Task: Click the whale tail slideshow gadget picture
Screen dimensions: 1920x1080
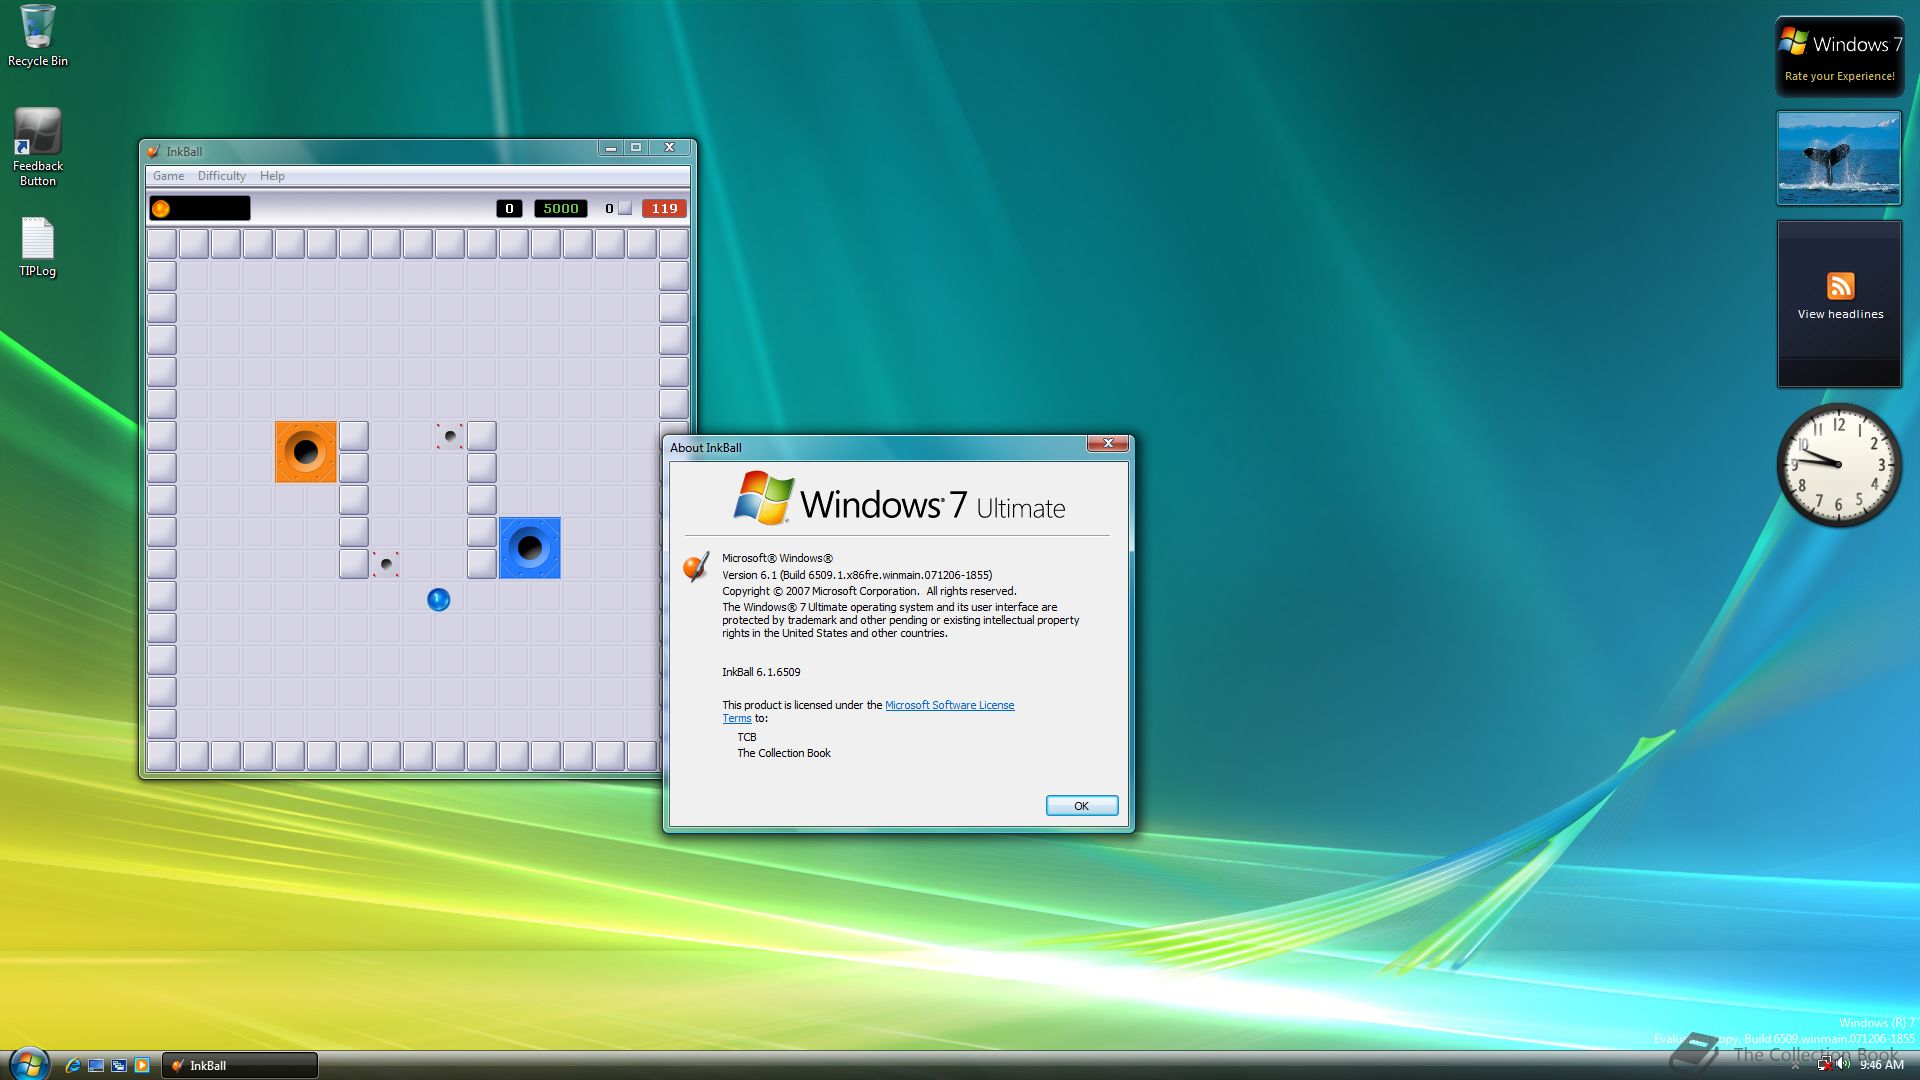Action: click(x=1838, y=158)
